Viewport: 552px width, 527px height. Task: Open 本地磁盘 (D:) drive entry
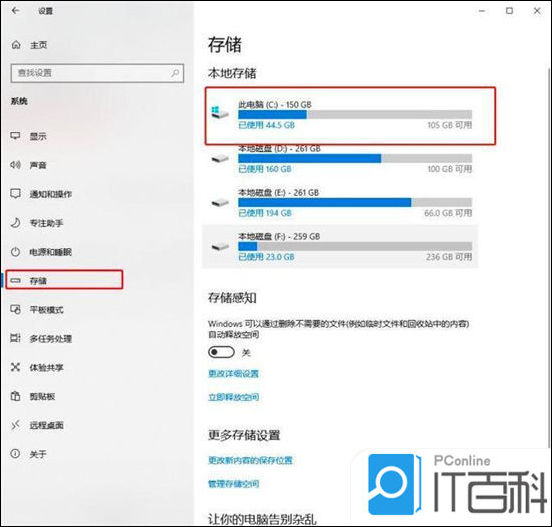point(340,159)
